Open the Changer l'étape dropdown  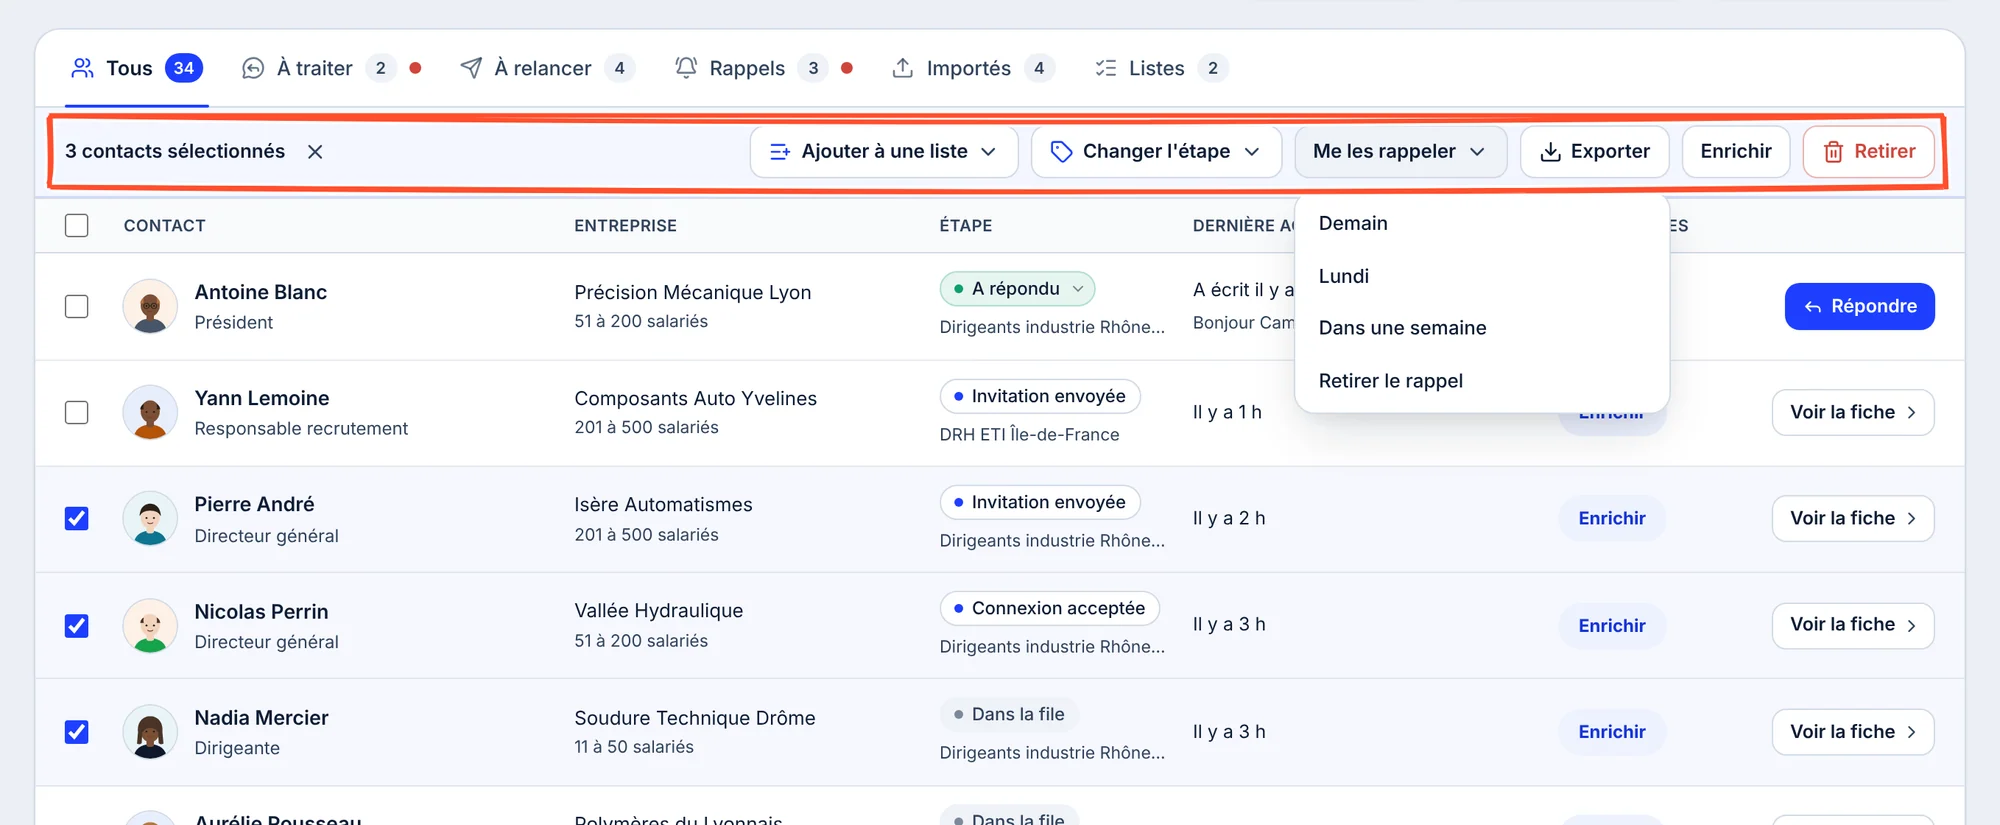pos(1156,152)
